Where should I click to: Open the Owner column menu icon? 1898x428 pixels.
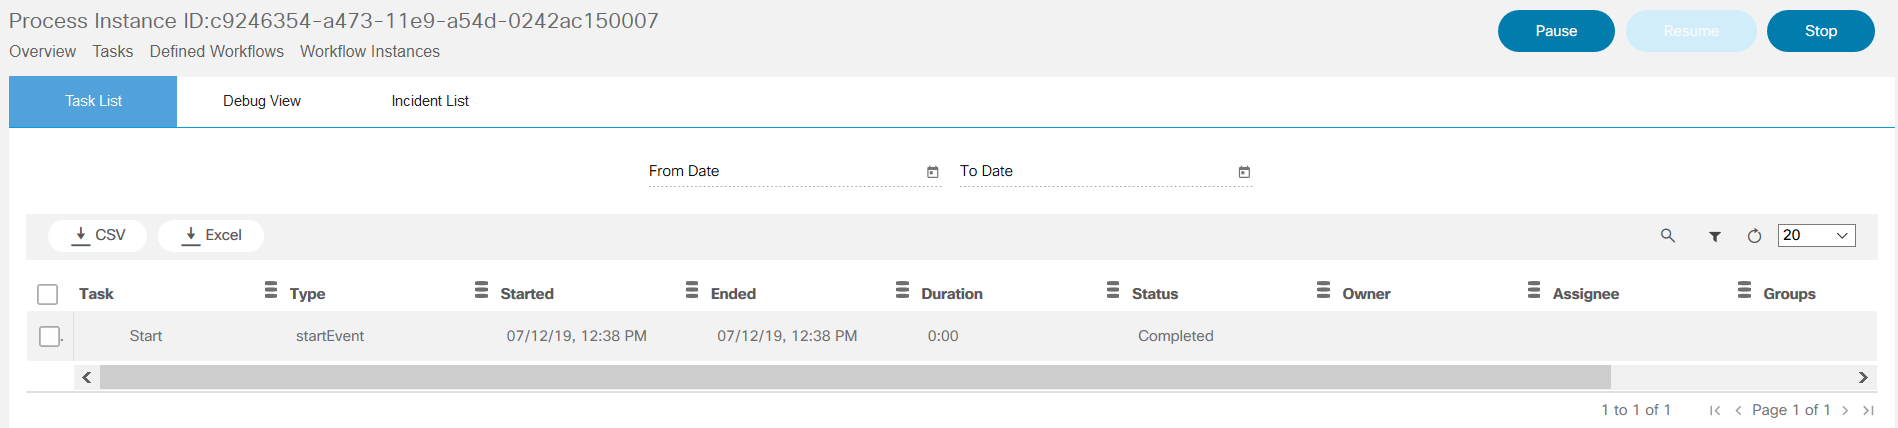(1533, 290)
